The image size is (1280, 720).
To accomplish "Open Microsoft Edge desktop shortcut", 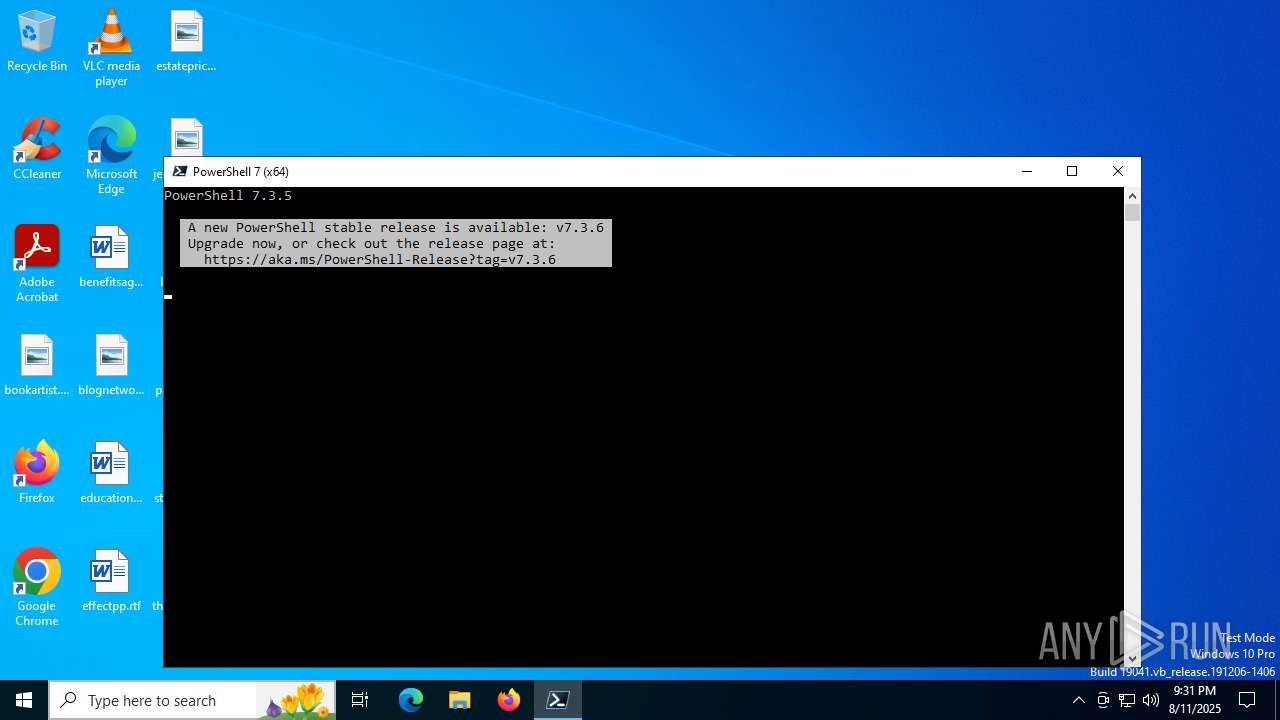I will [111, 156].
